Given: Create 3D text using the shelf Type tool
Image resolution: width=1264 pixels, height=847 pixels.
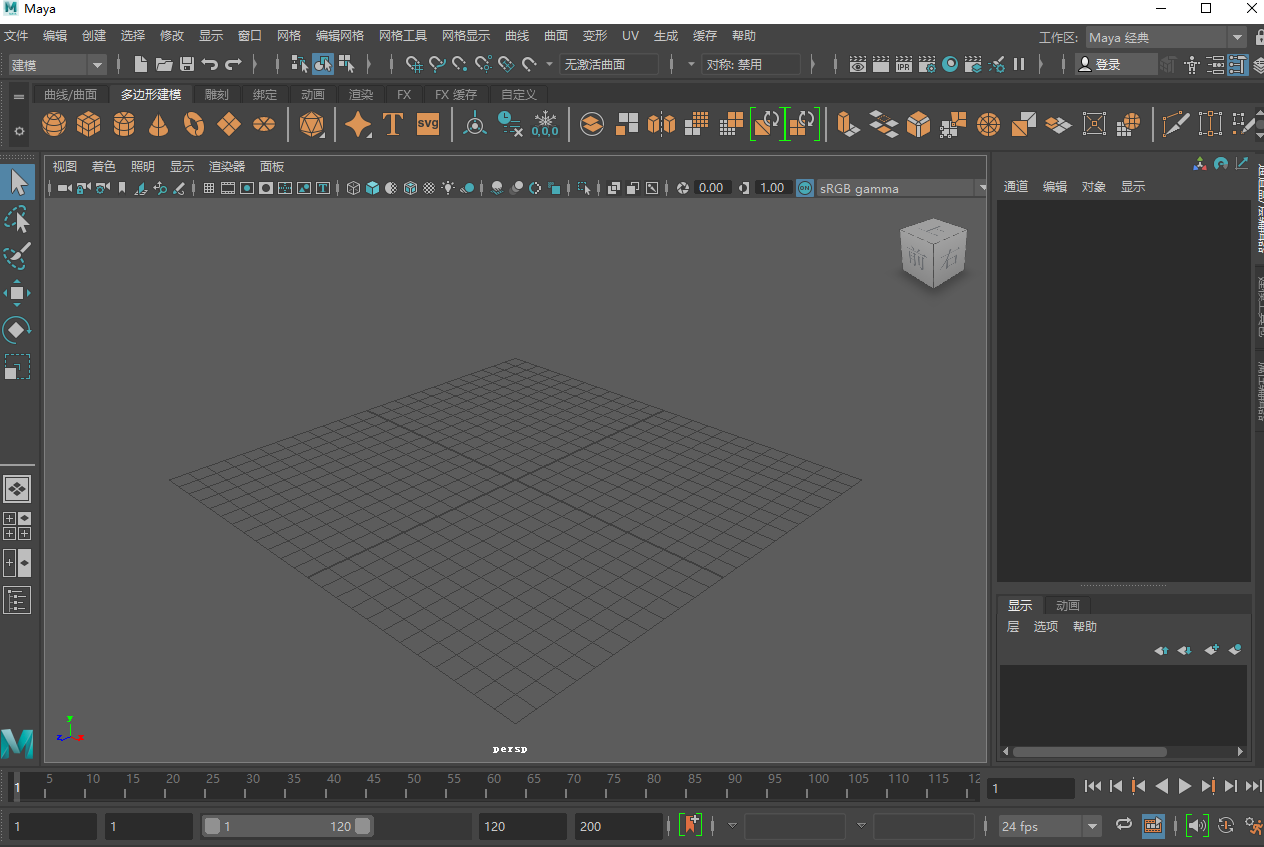Looking at the screenshot, I should point(392,124).
